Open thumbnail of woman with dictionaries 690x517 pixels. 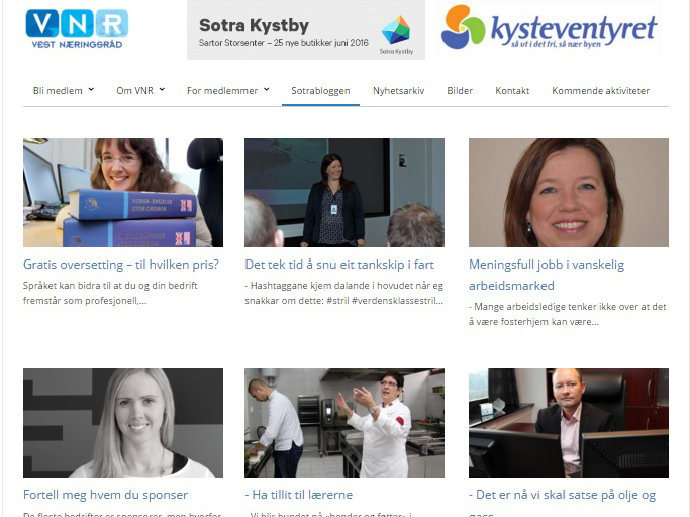[123, 192]
